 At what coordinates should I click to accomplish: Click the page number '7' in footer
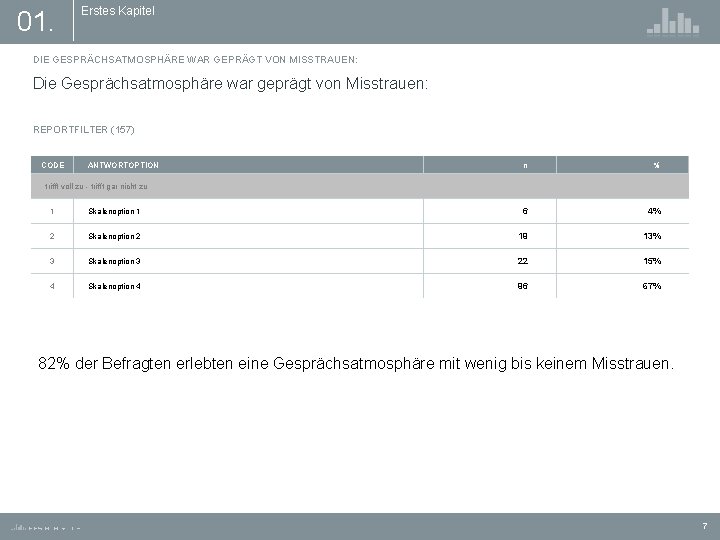[705, 526]
